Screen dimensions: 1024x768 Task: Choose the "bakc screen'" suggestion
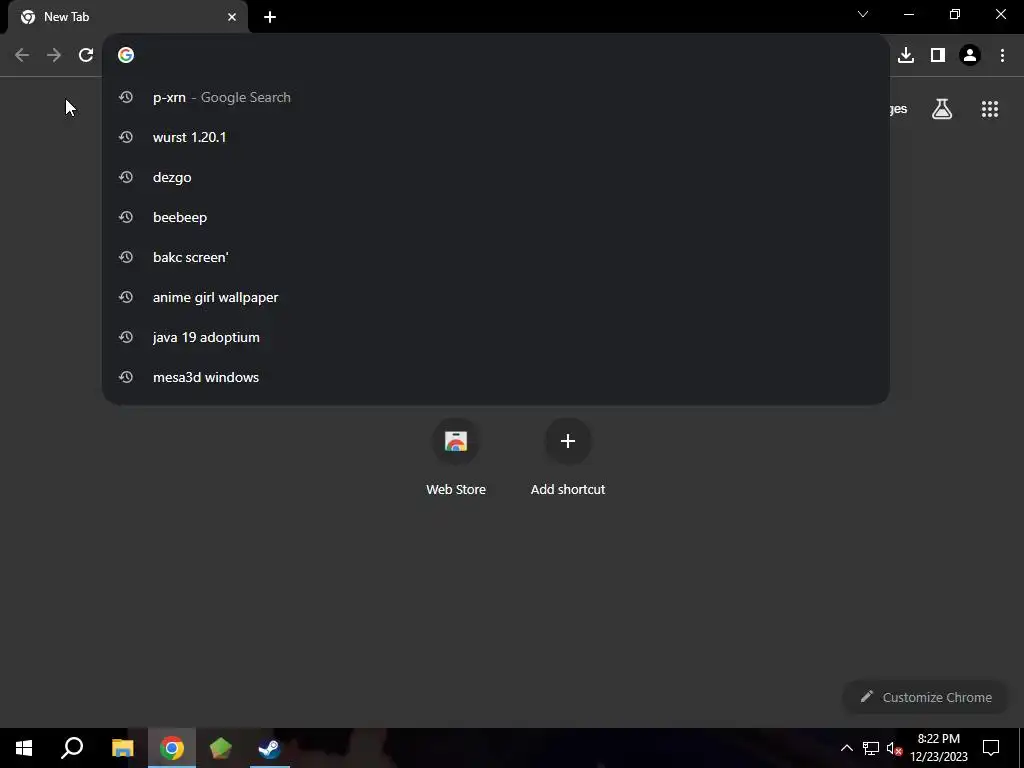496,257
